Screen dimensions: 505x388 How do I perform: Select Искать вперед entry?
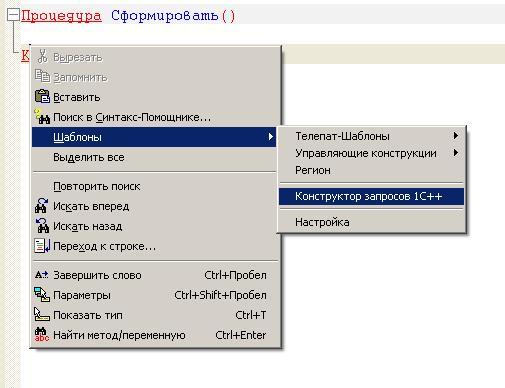coord(154,206)
